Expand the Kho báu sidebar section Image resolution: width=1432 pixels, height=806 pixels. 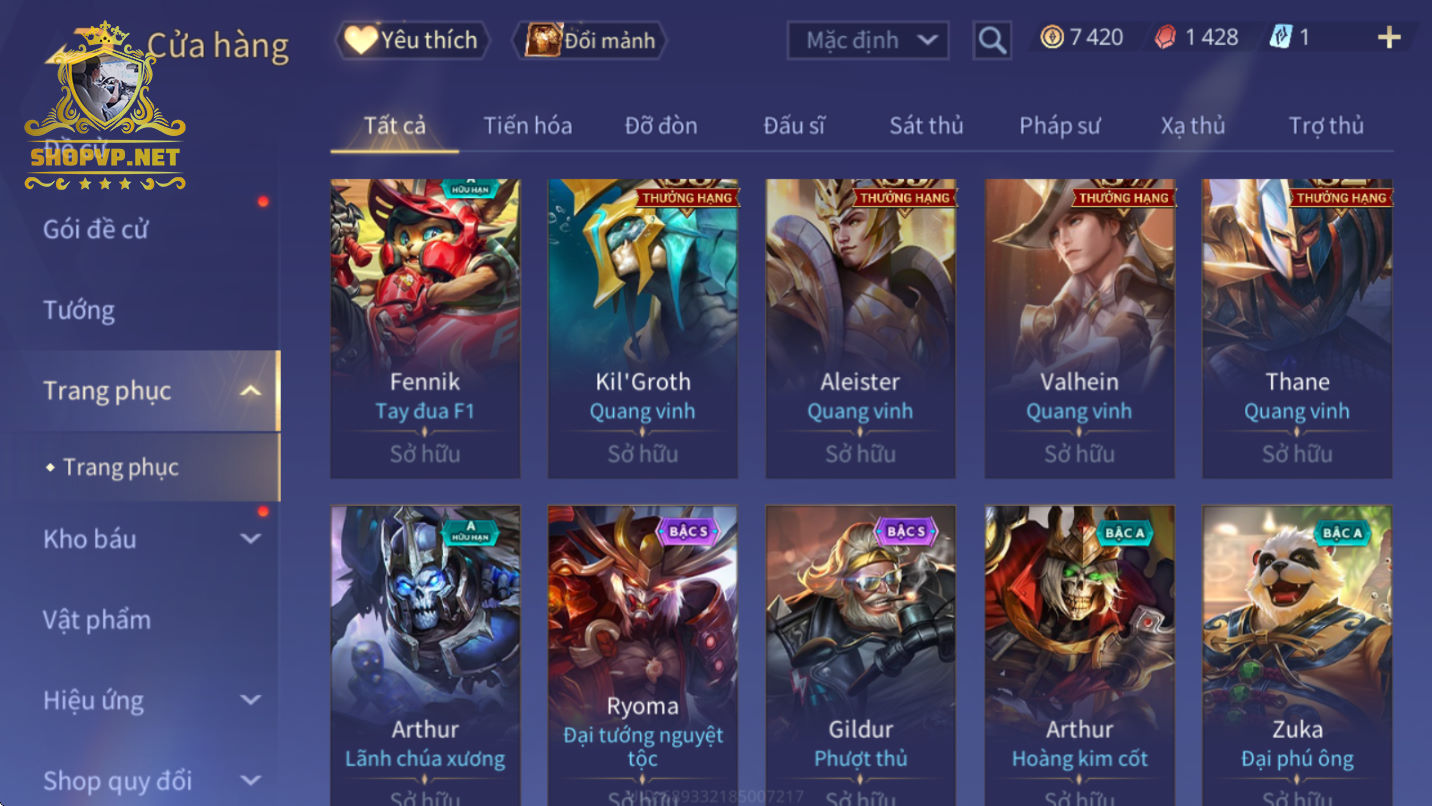tap(251, 539)
